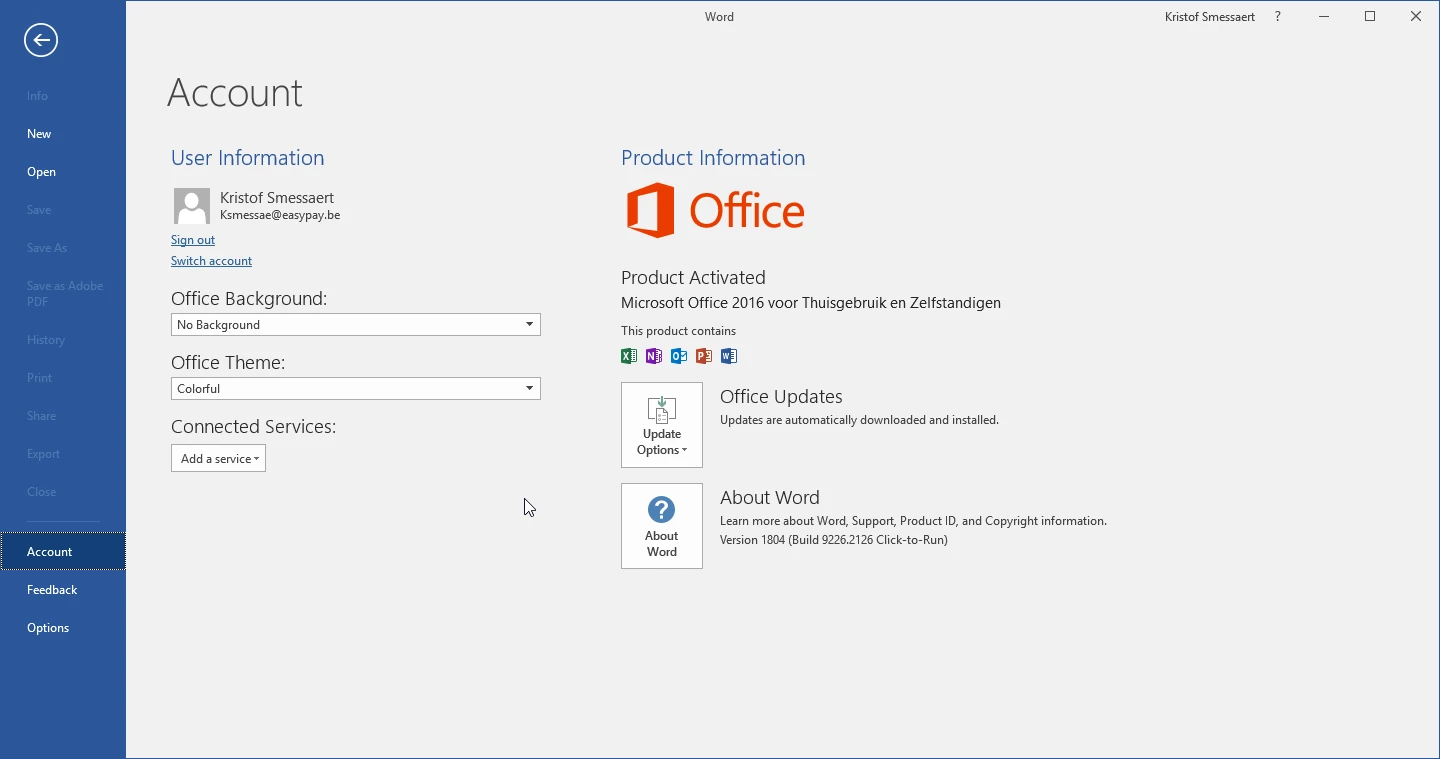Image resolution: width=1440 pixels, height=759 pixels.
Task: Click the Connected Services label
Action: (x=253, y=427)
